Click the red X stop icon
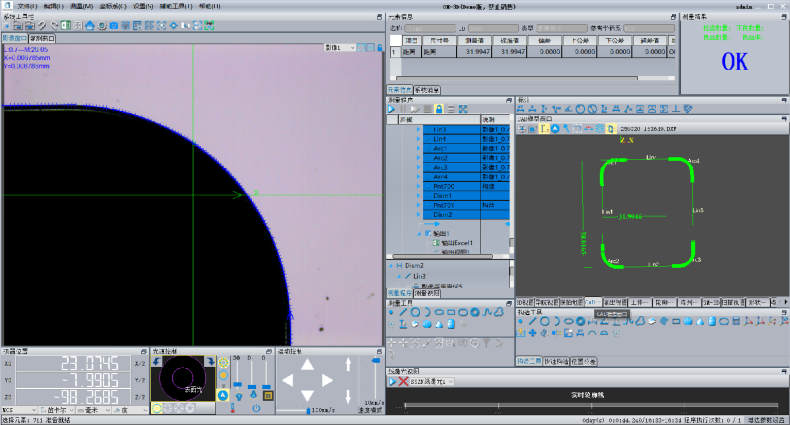 pos(402,381)
